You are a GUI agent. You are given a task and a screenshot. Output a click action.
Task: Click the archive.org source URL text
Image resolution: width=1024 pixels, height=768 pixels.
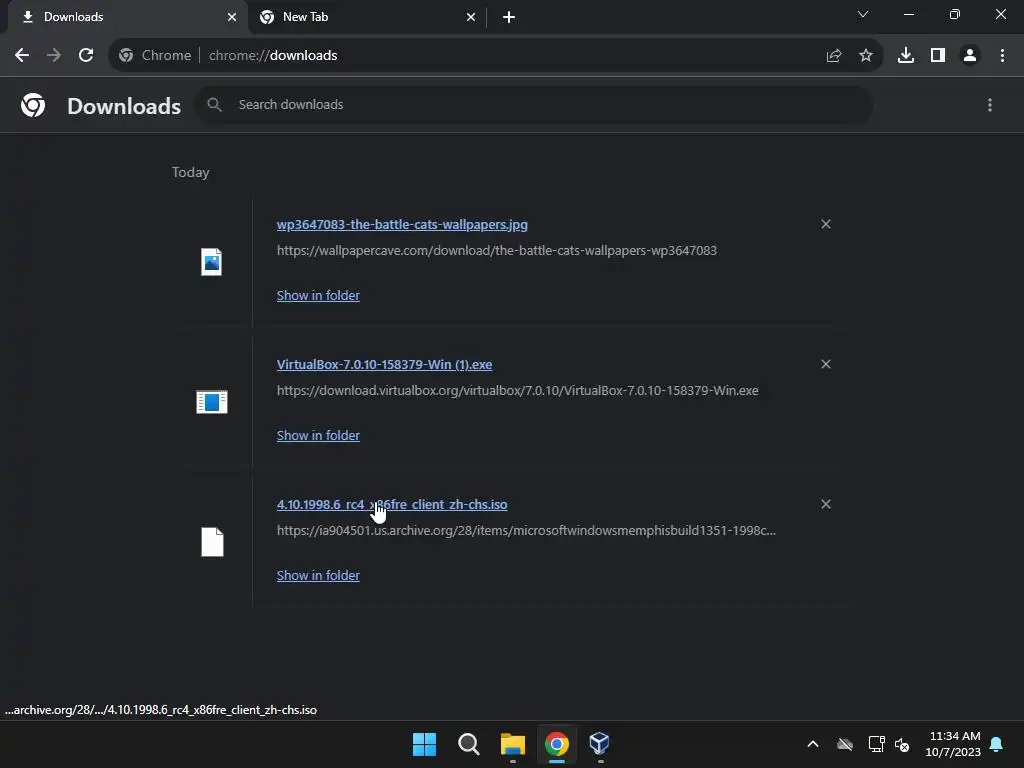coord(526,531)
